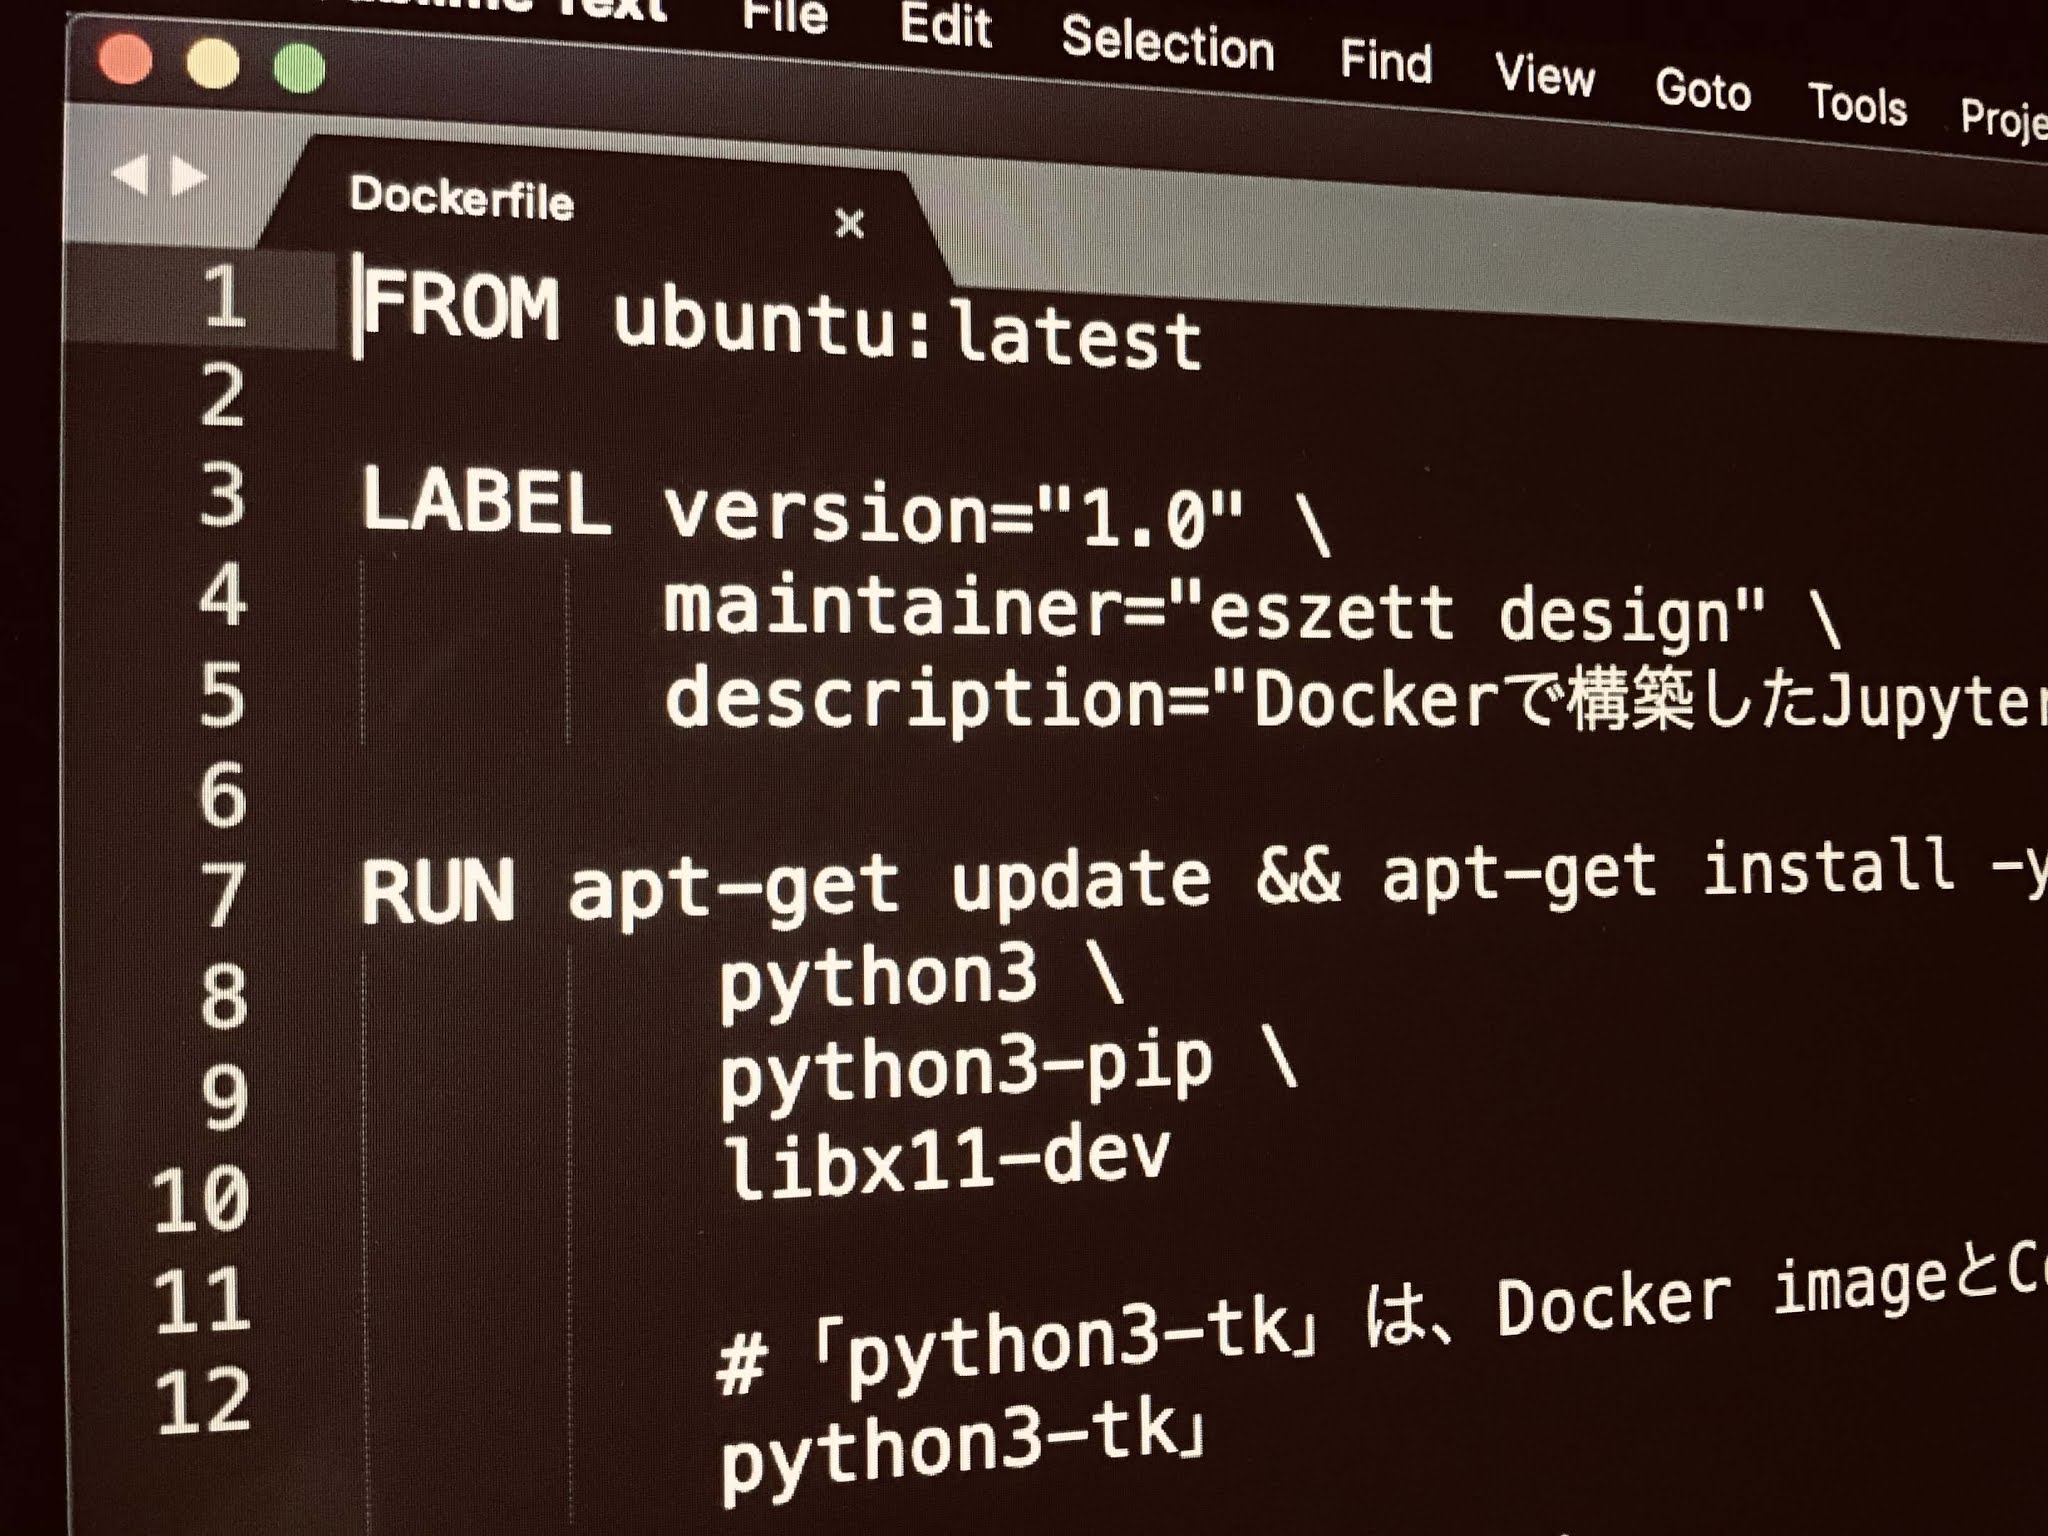Open the Tools menu
This screenshot has height=1536, width=2048.
(1858, 104)
